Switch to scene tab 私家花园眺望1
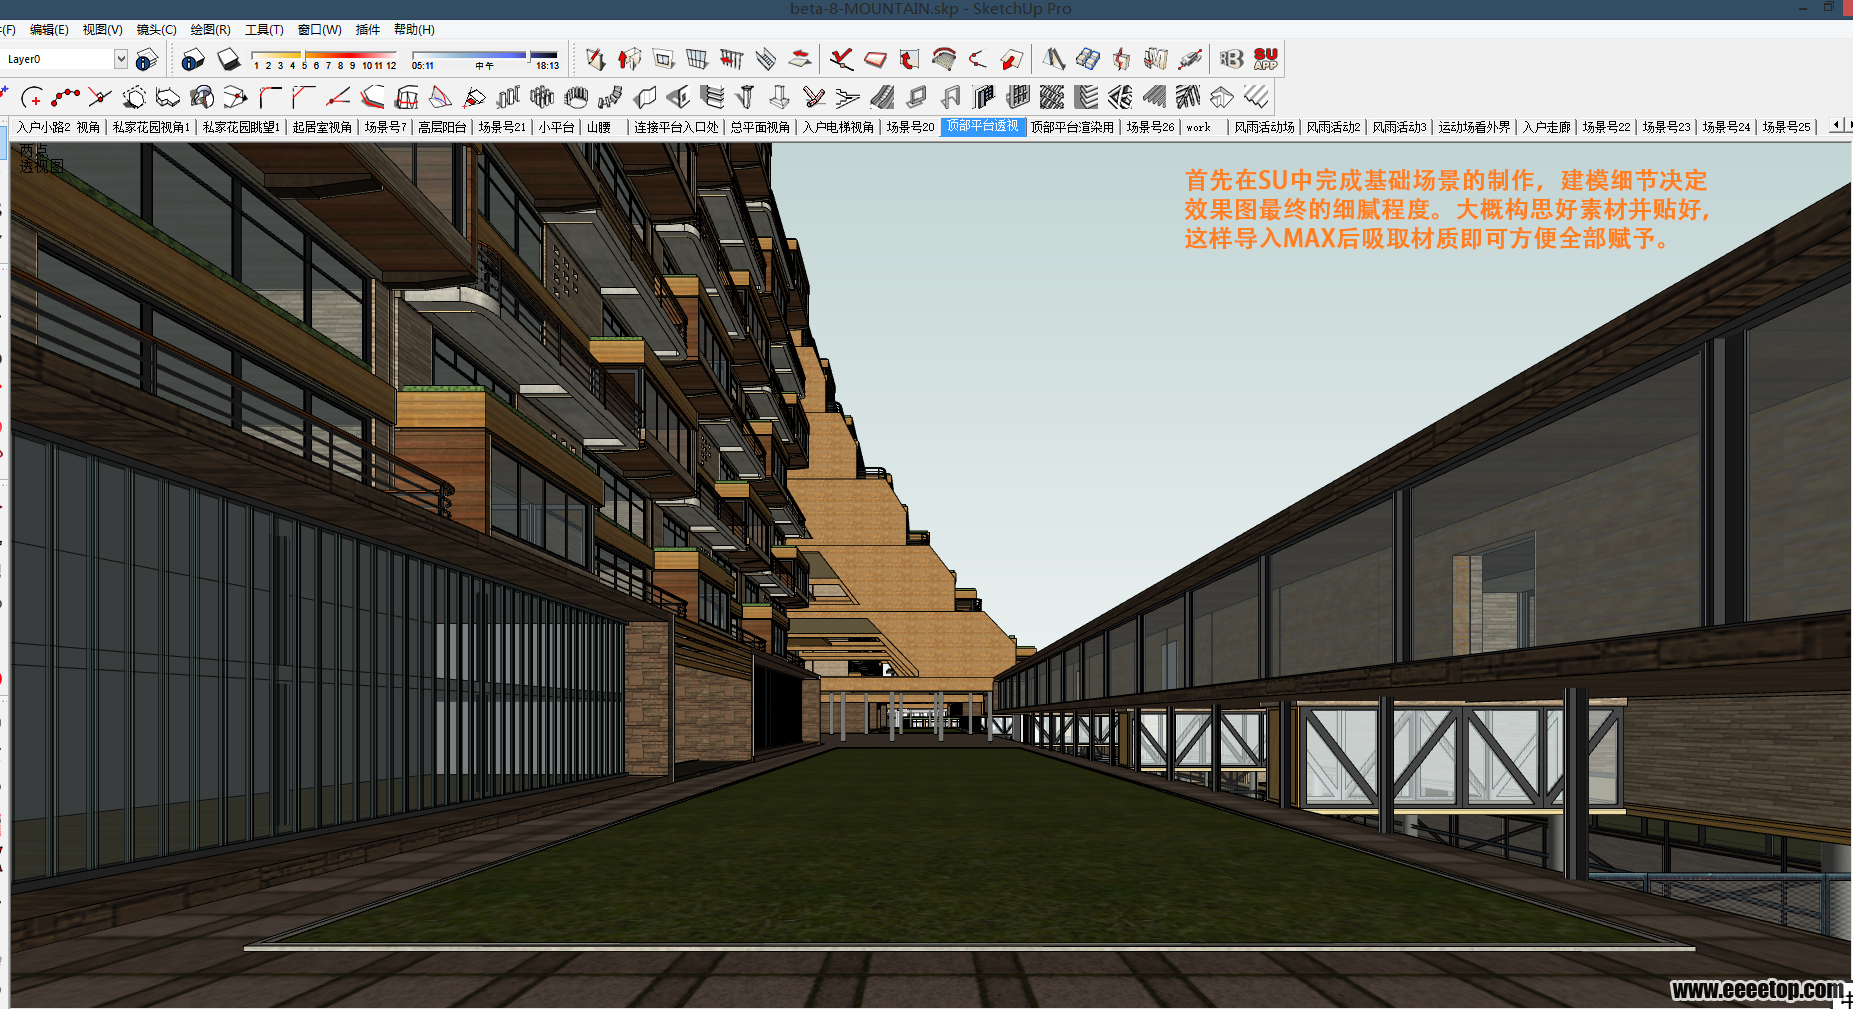Screen dimensions: 1853x1009 click(240, 127)
